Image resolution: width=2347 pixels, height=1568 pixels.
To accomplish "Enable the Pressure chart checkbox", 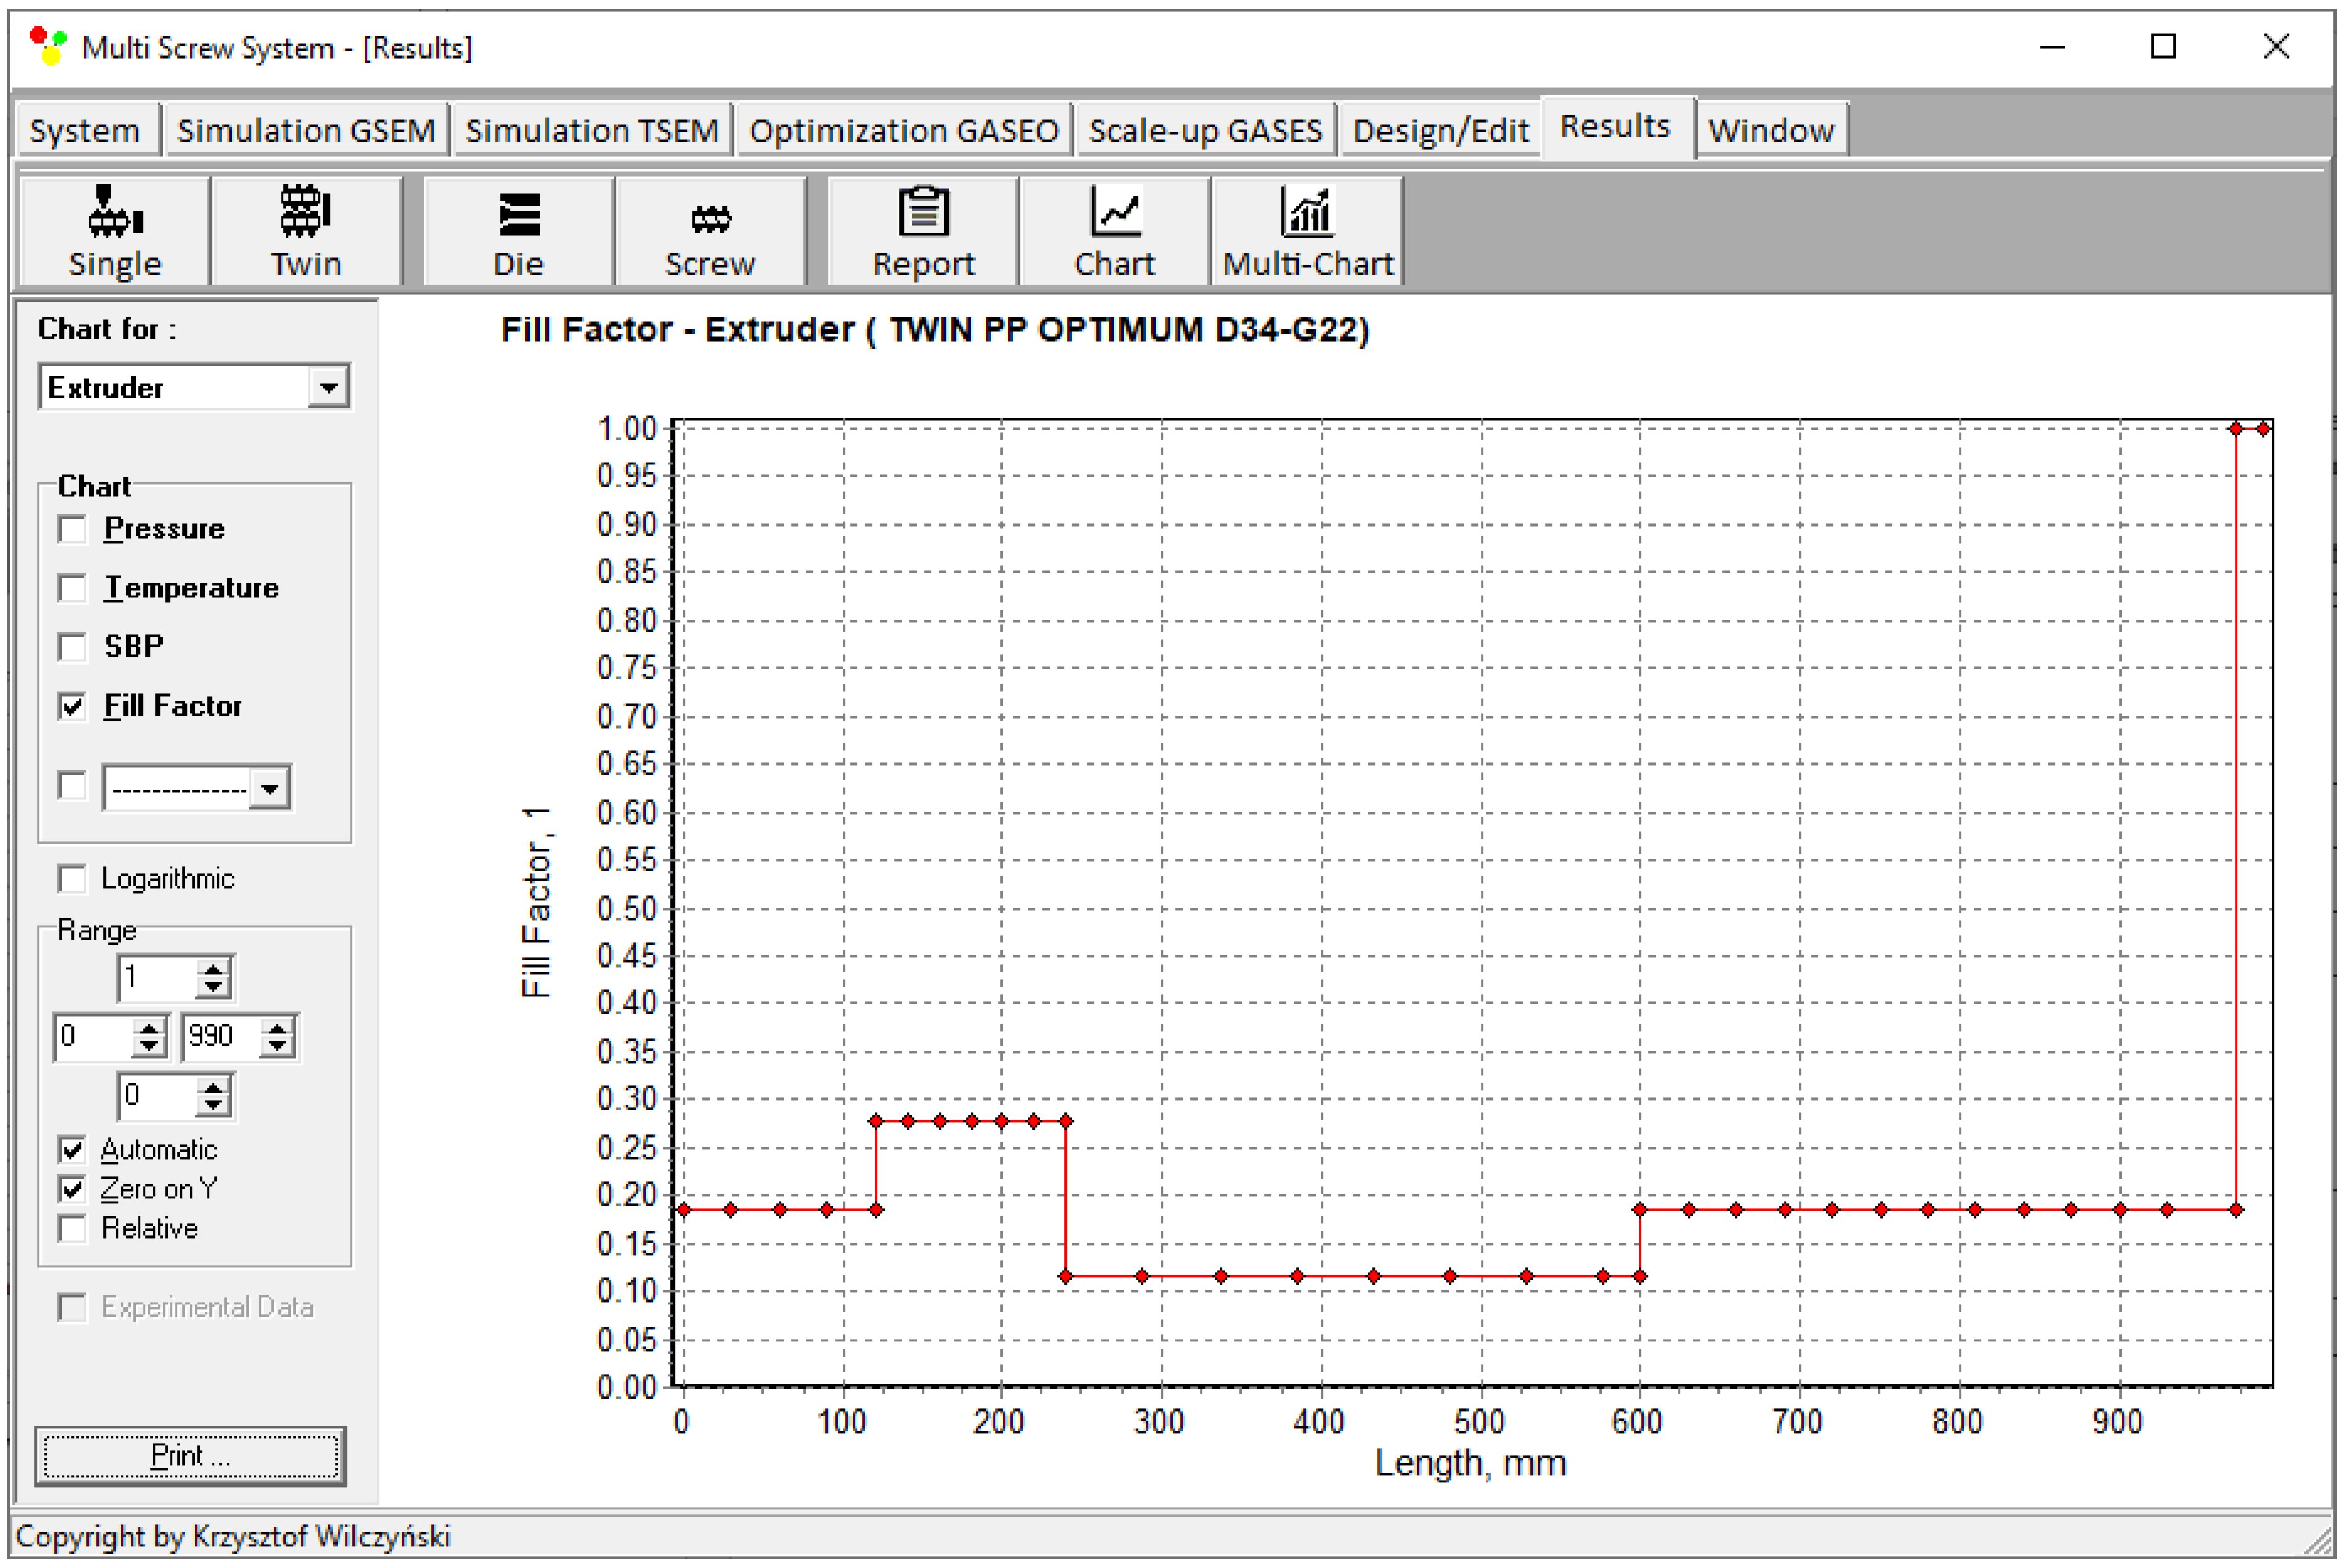I will pyautogui.click(x=72, y=529).
